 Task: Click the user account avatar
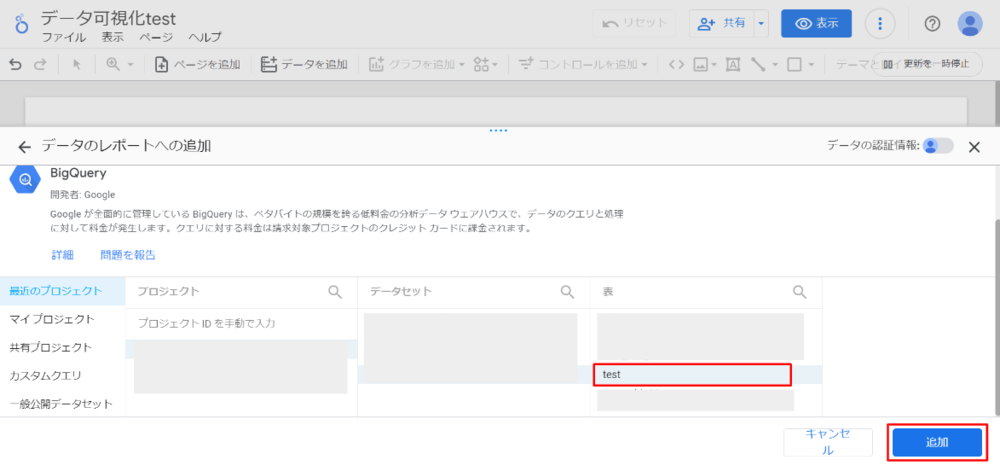[970, 24]
